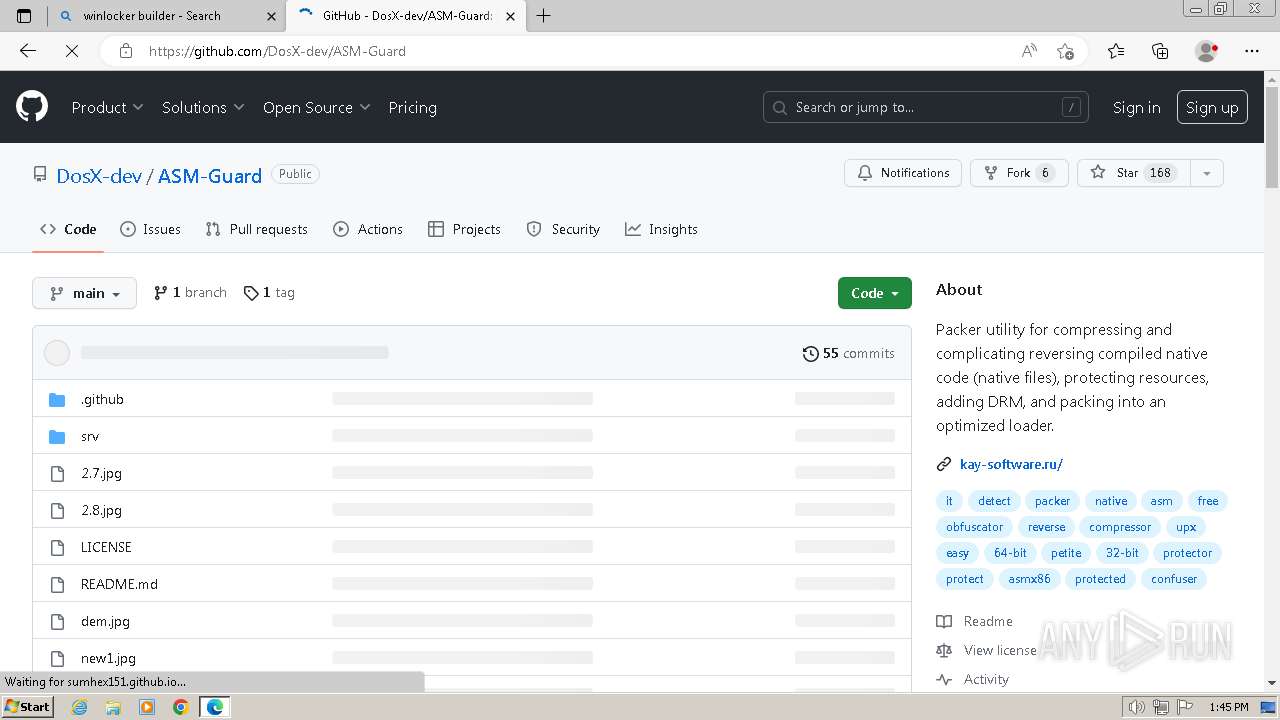Open the tab actions menu icon
Viewport: 1280px width, 720px height.
pos(24,15)
